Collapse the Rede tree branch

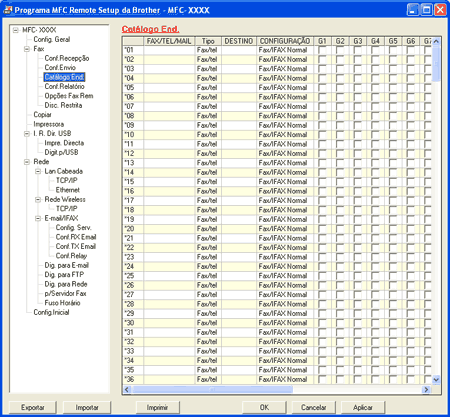[x=27, y=162]
